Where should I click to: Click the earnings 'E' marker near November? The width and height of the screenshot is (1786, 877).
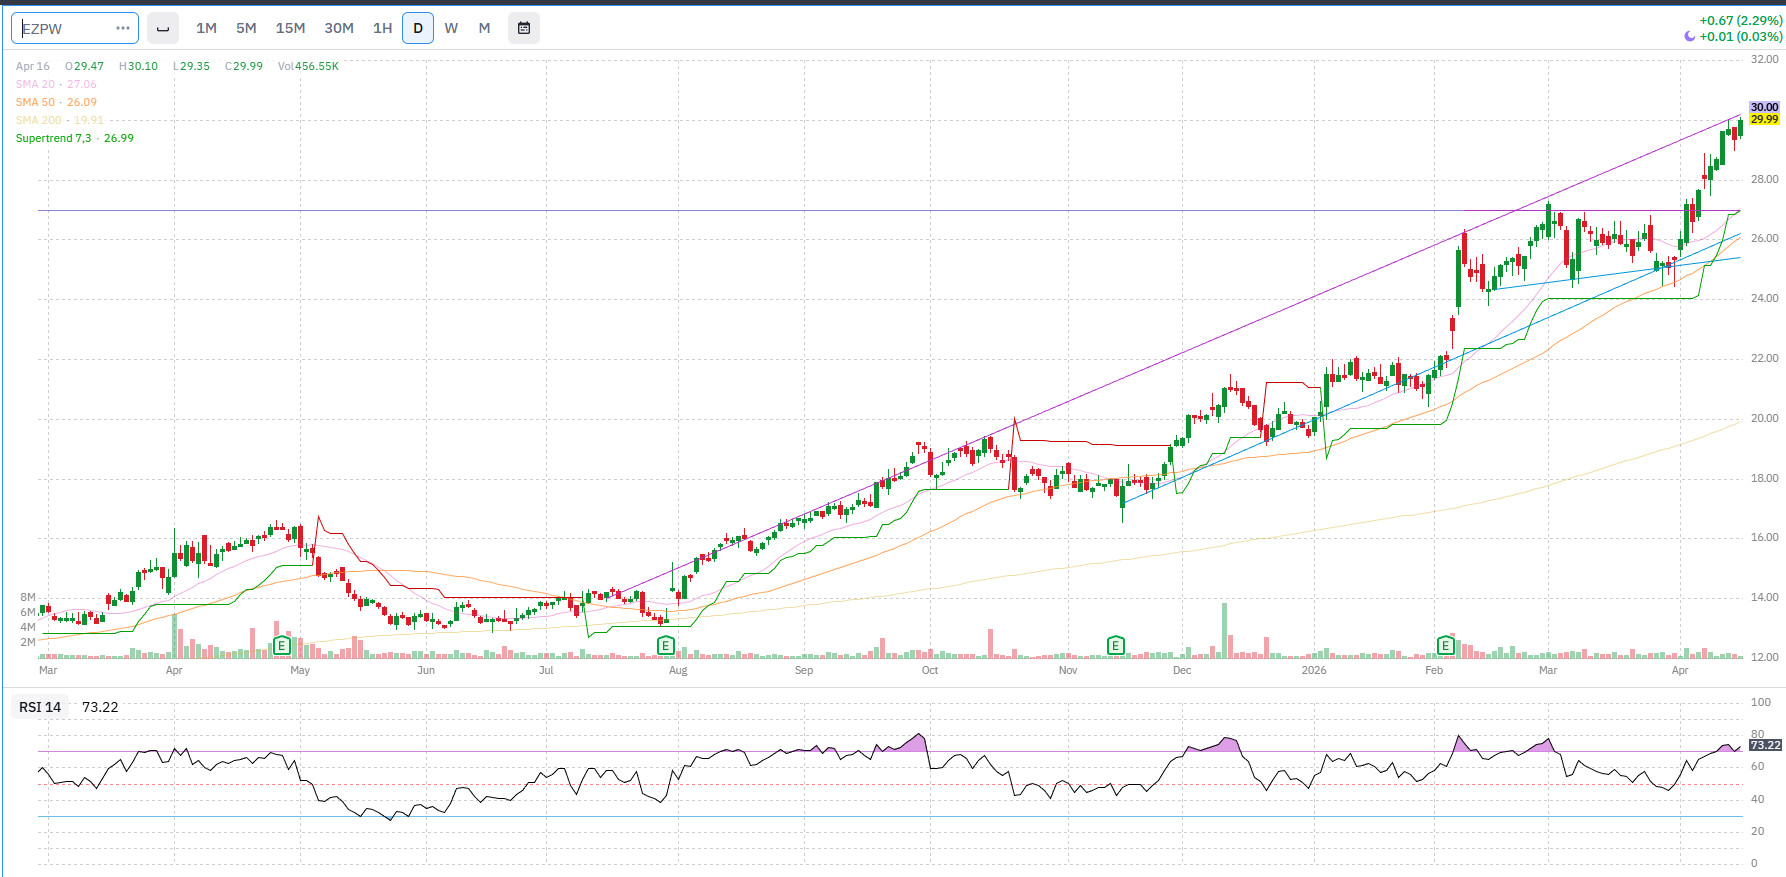(x=1116, y=646)
